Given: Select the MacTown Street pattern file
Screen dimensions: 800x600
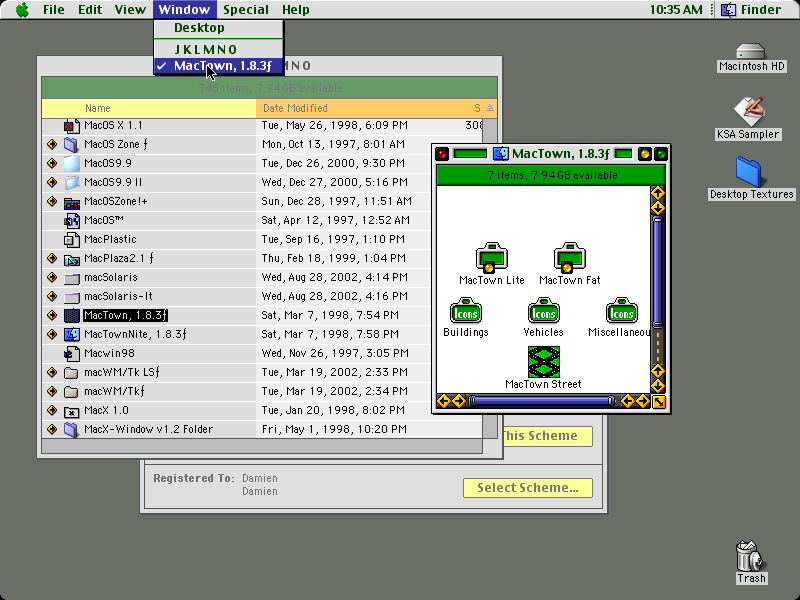Looking at the screenshot, I should point(543,361).
